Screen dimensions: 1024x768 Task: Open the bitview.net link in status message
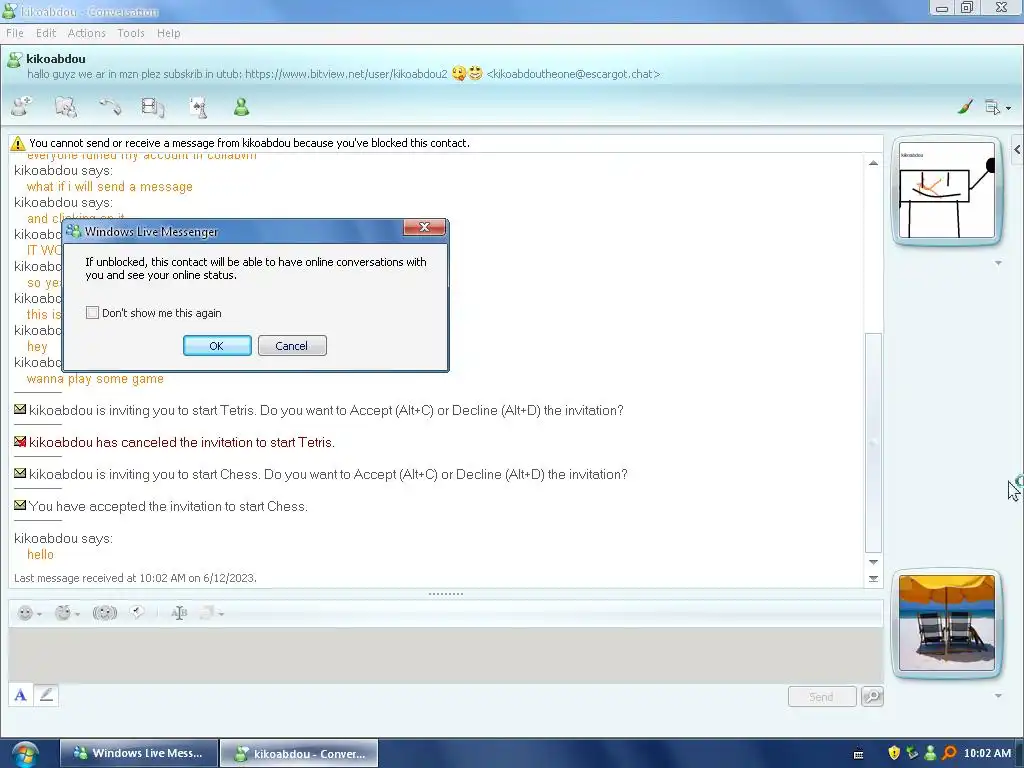pos(346,74)
